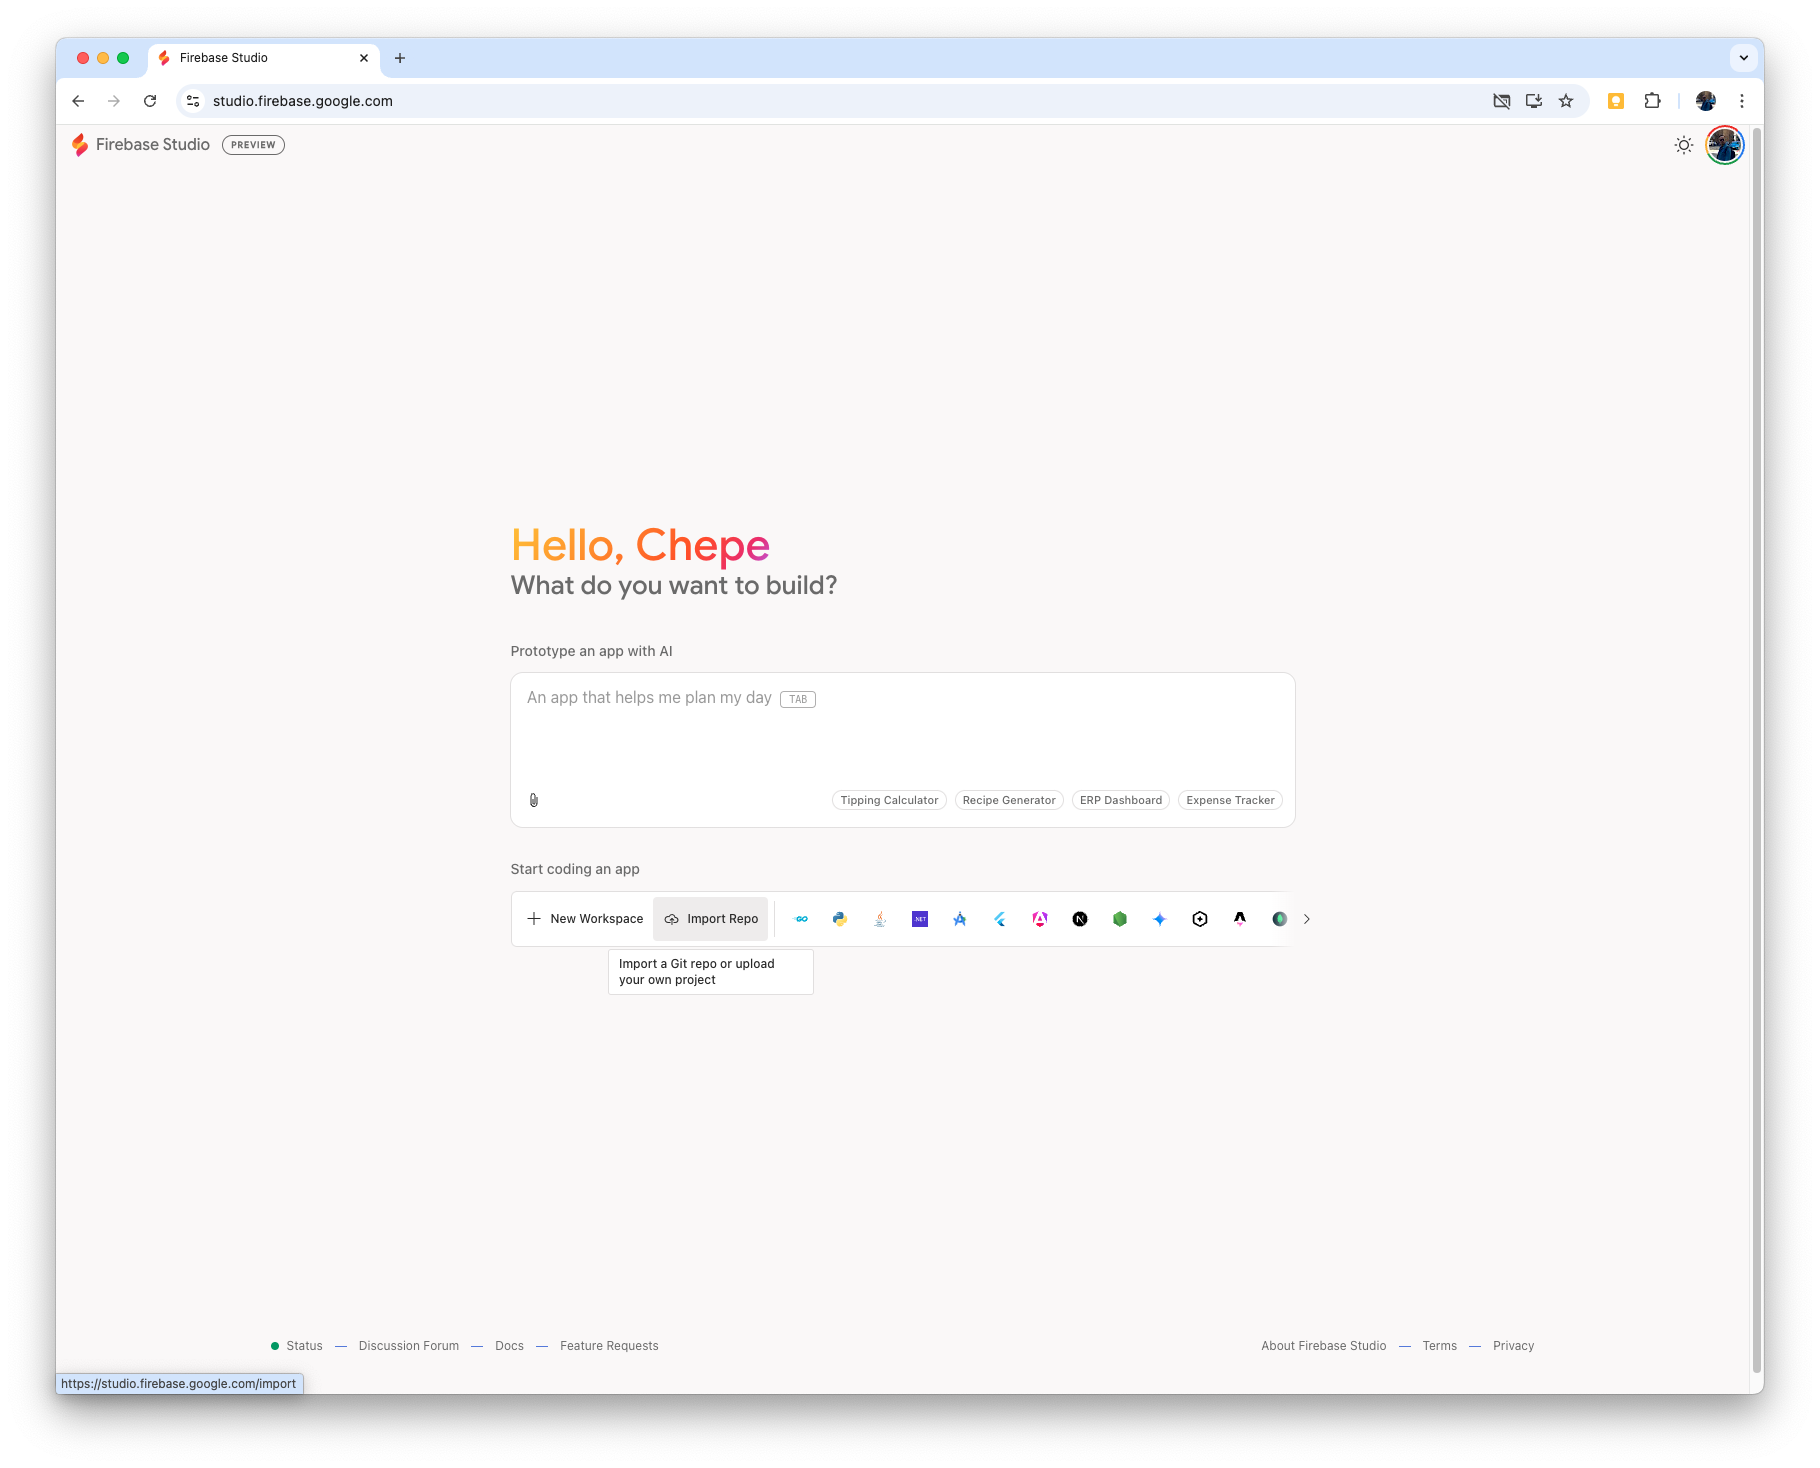
Task: Close the Firebase Studio tab
Action: [x=364, y=58]
